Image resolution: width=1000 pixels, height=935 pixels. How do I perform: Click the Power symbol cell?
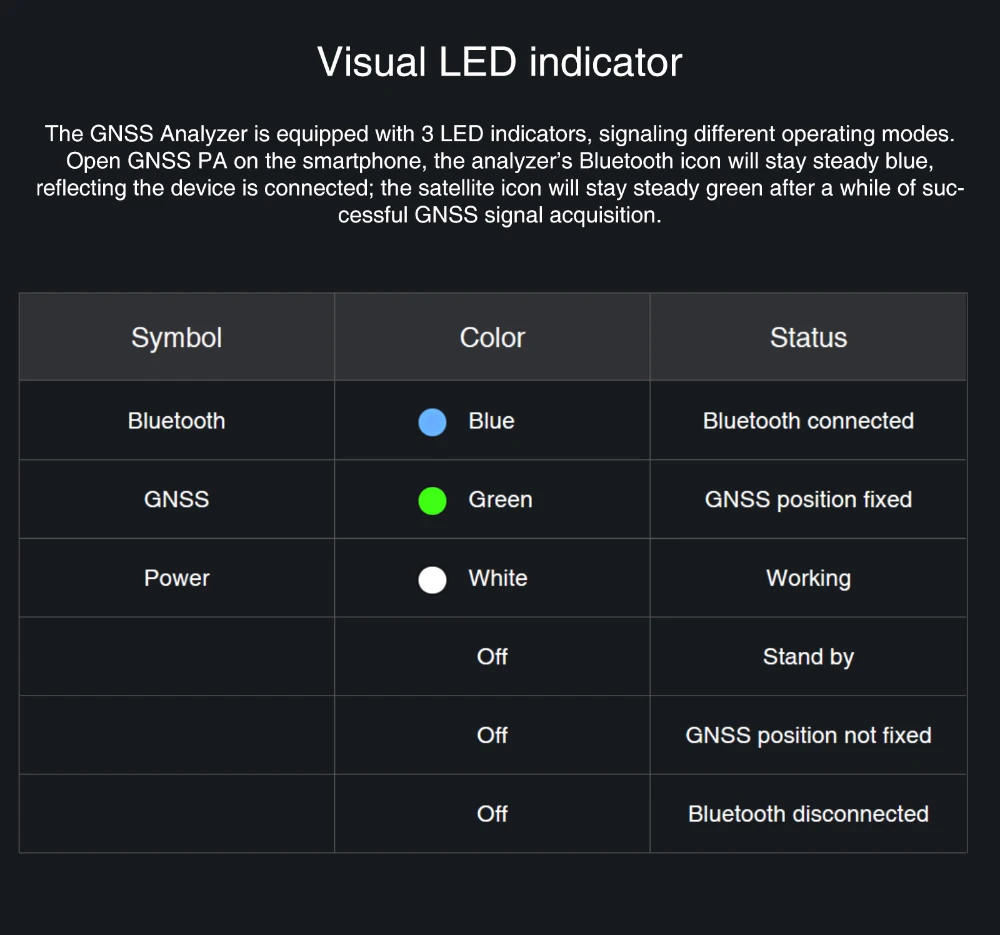tap(176, 578)
